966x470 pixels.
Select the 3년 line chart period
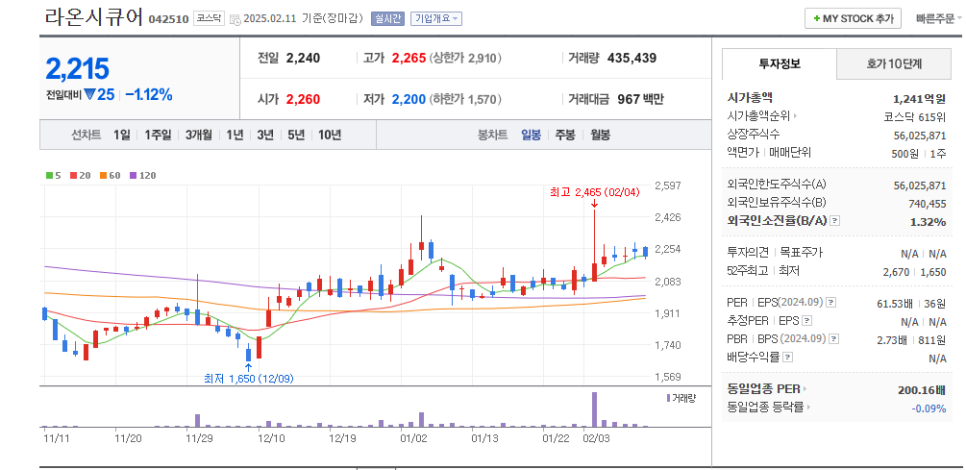click(x=266, y=135)
